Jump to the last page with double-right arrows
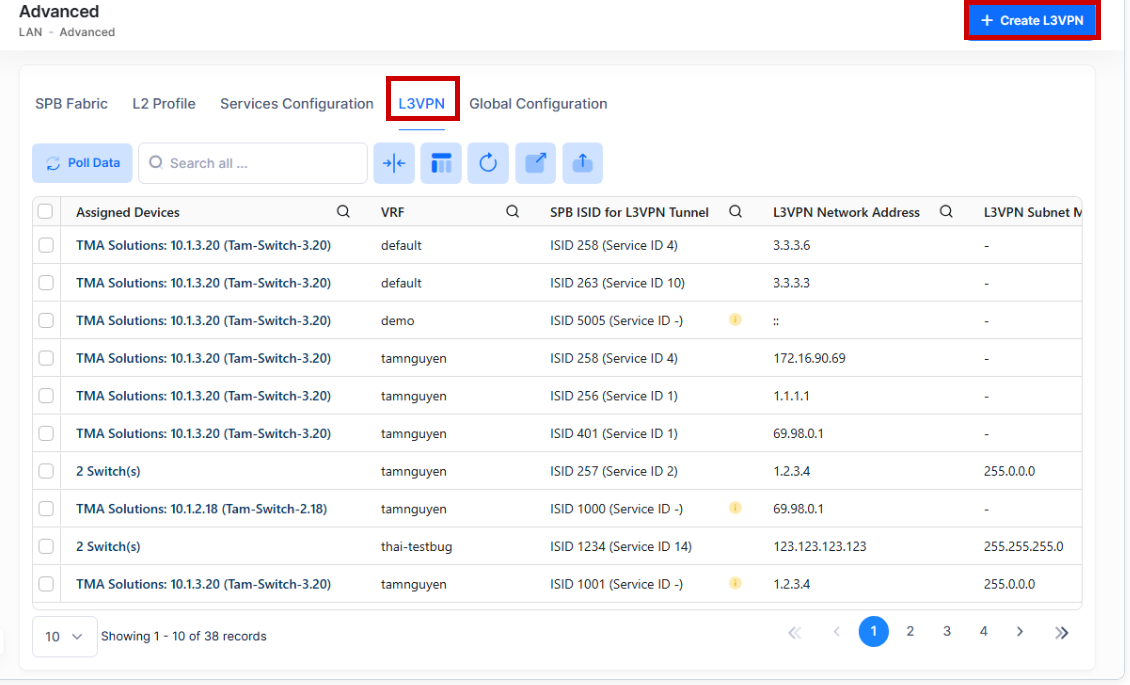 (x=1062, y=632)
